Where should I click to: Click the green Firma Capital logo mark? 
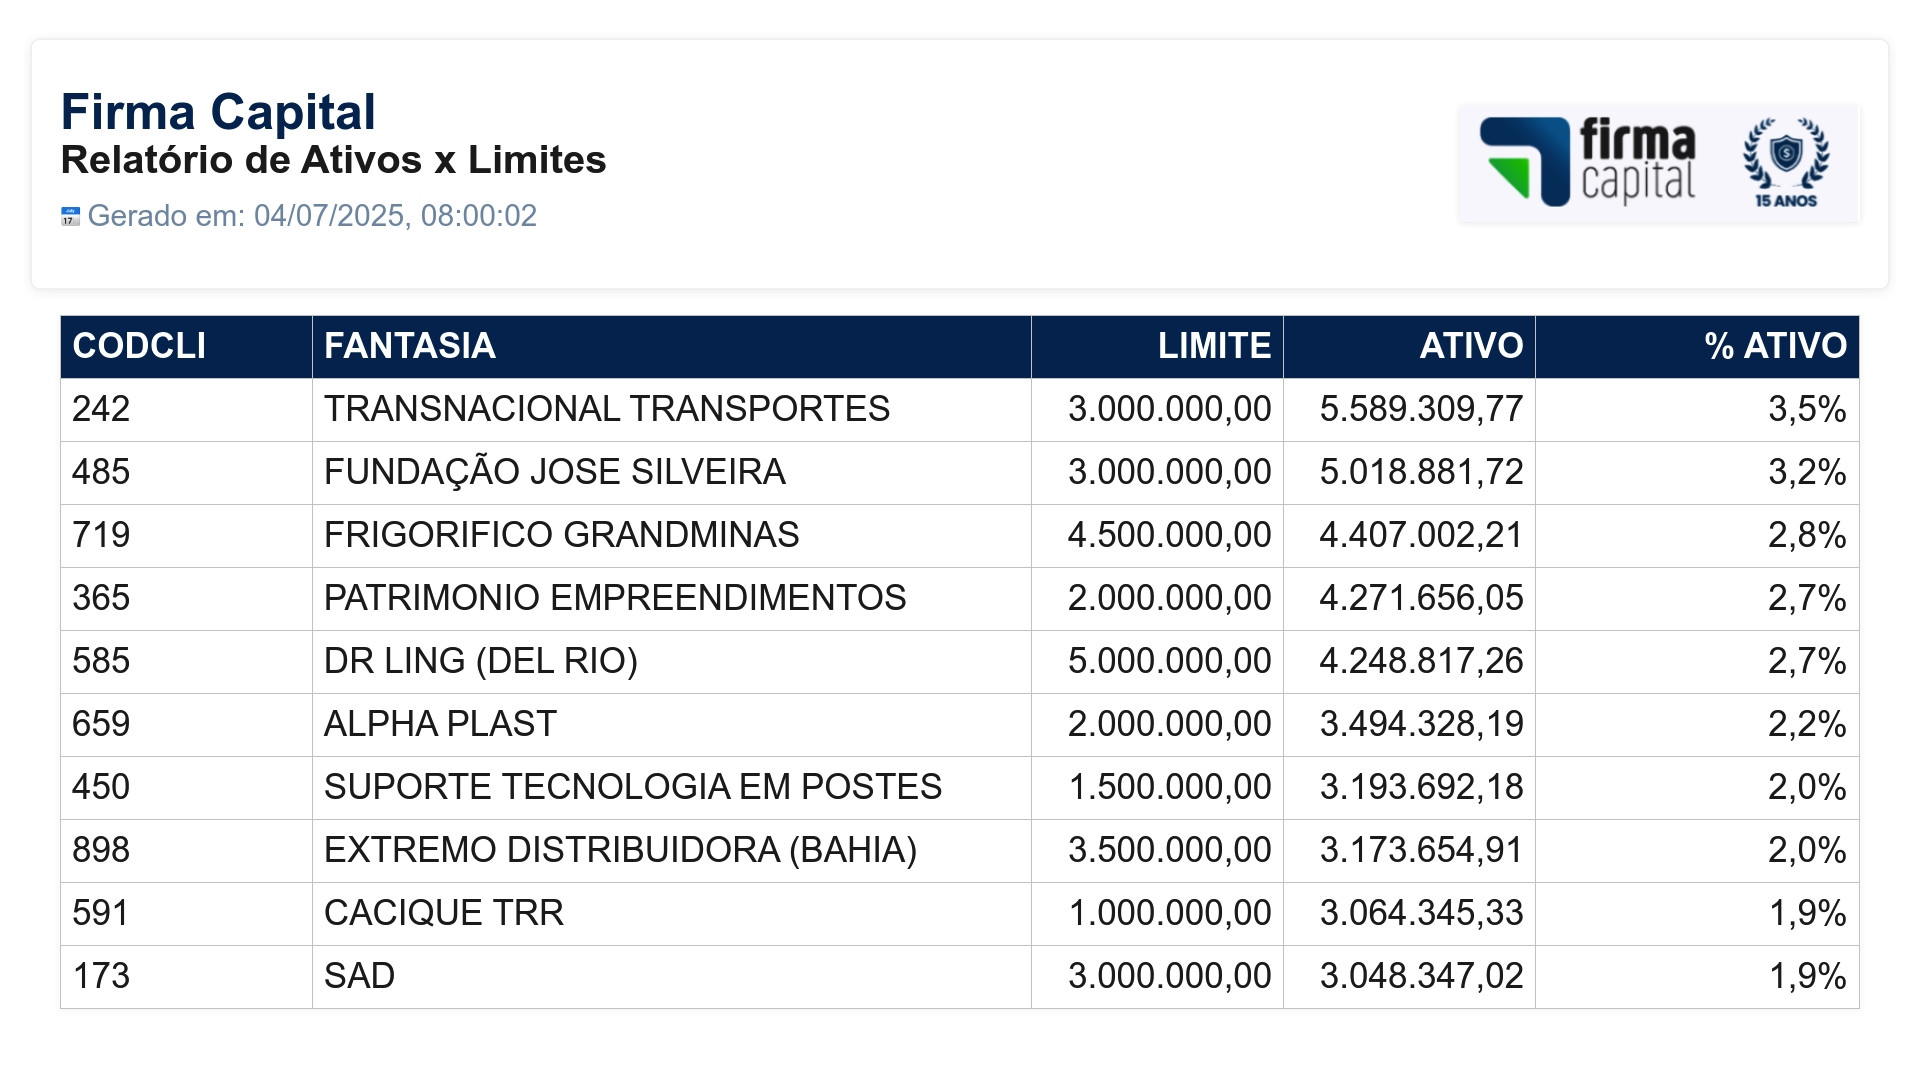[1524, 162]
